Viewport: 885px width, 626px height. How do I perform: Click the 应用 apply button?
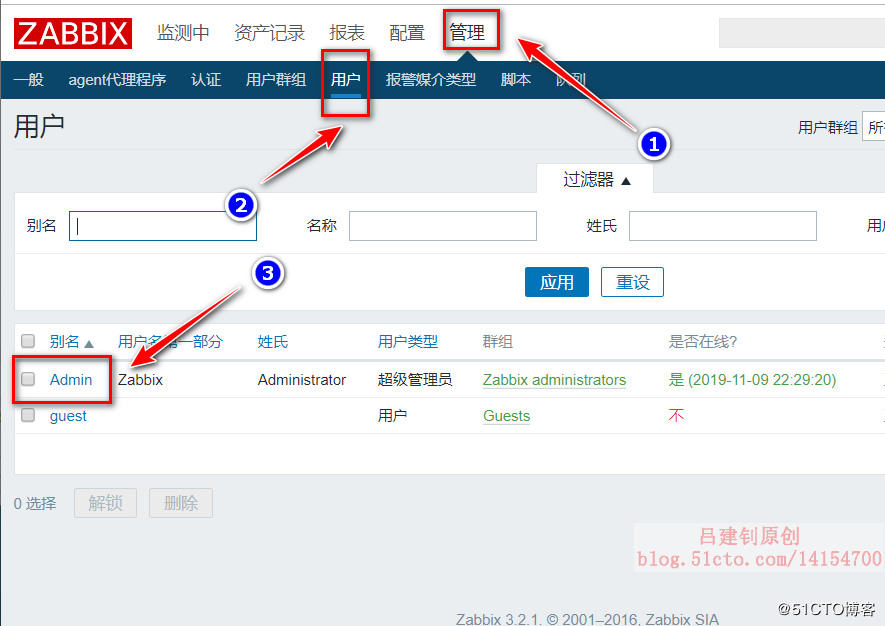[x=557, y=282]
